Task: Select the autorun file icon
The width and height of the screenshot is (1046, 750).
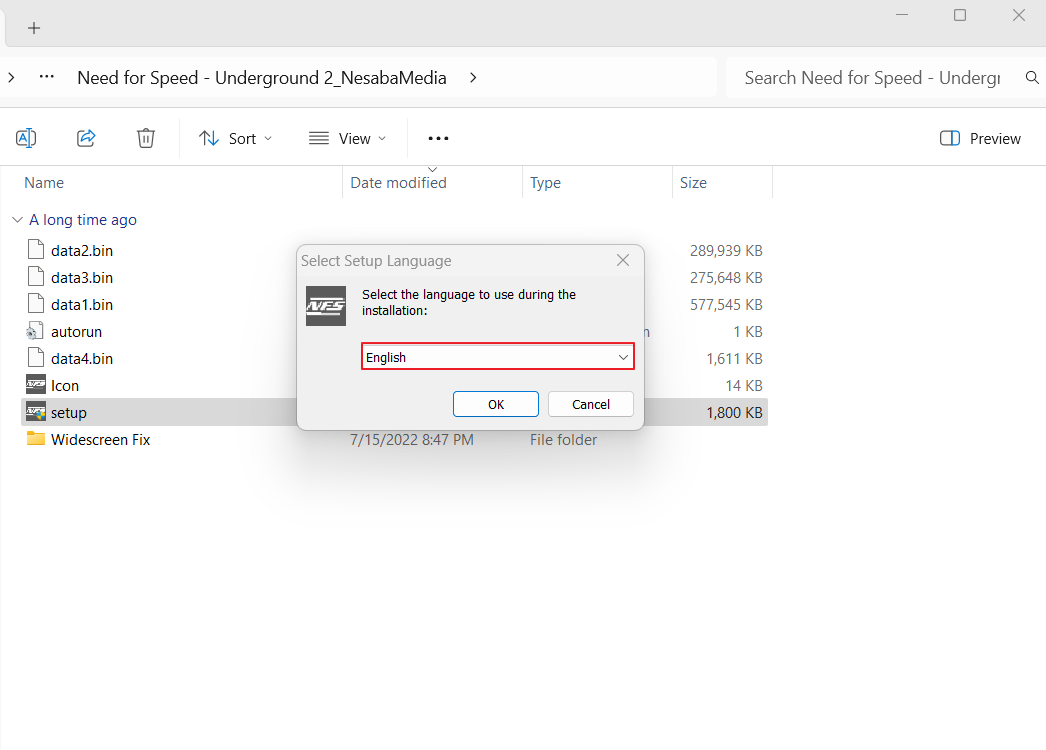Action: pyautogui.click(x=35, y=331)
